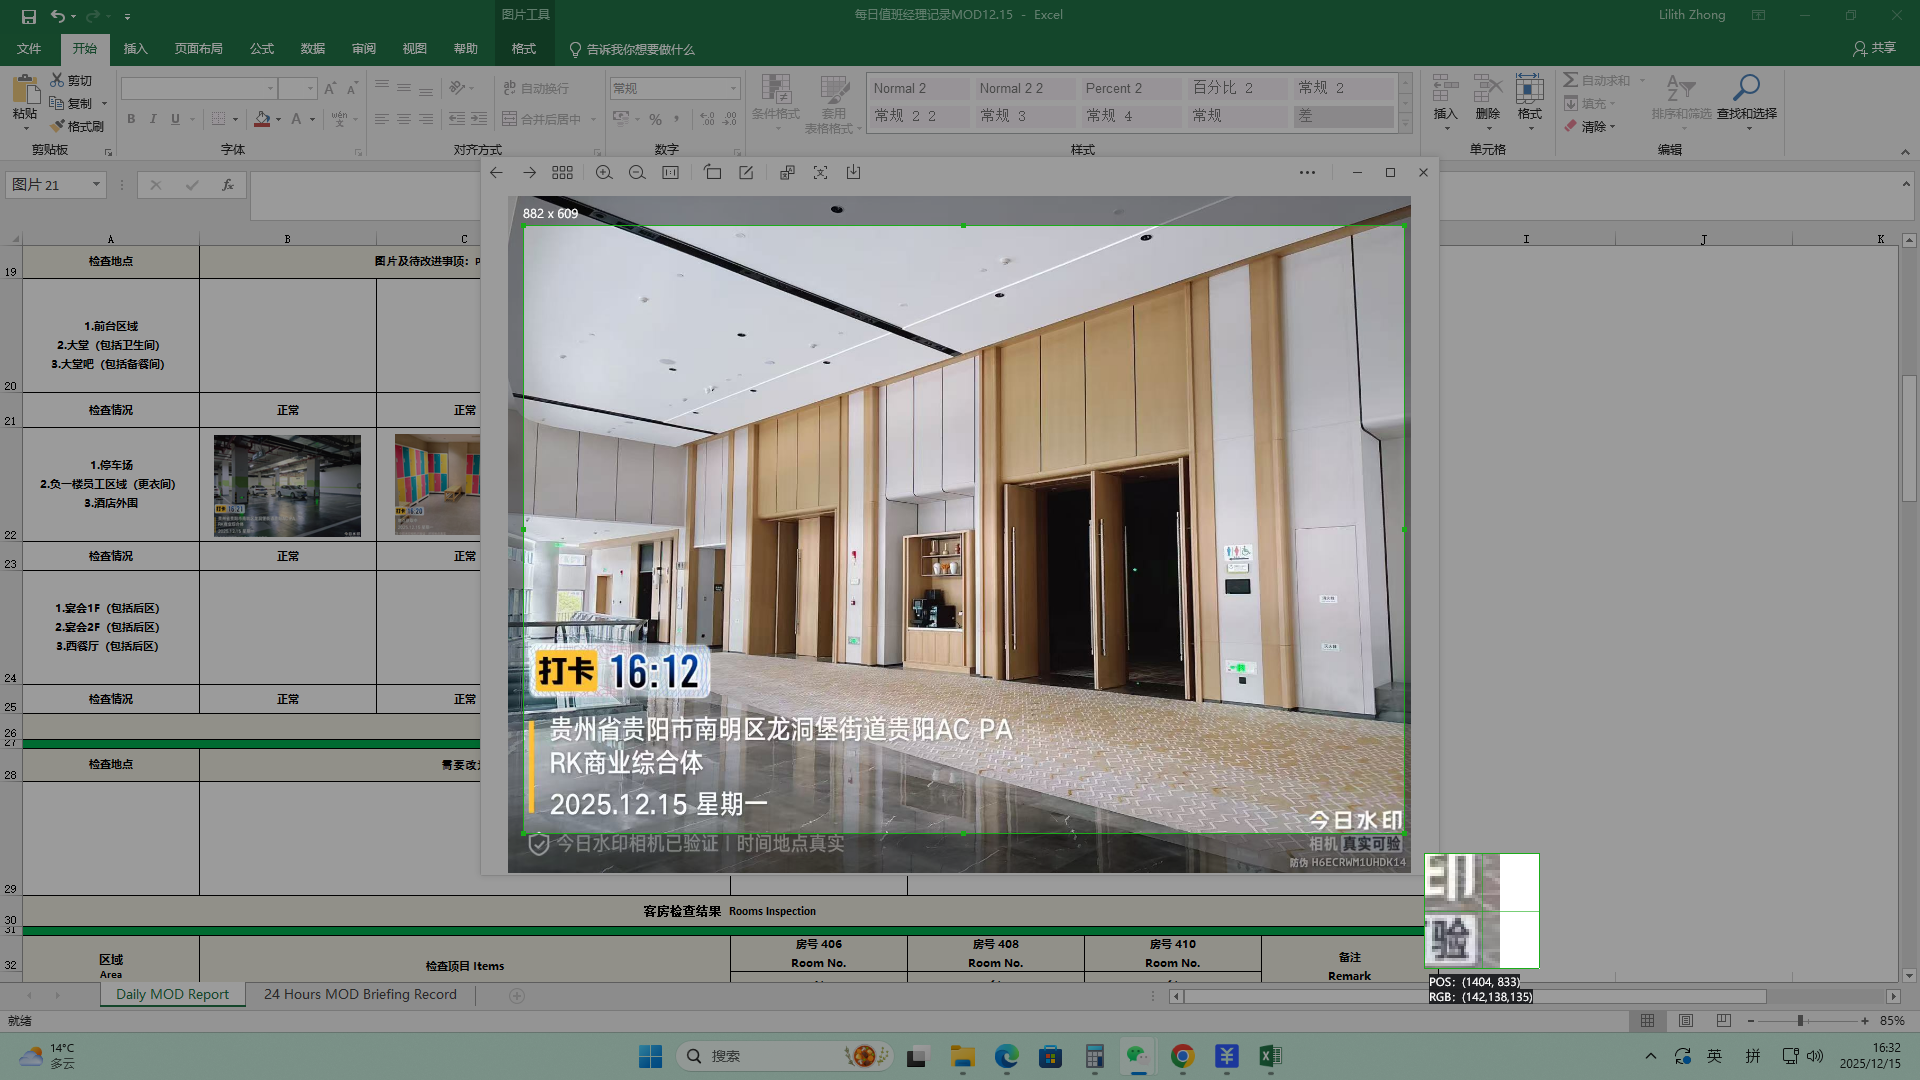
Task: Show the image at 1:1 size
Action: click(x=670, y=173)
